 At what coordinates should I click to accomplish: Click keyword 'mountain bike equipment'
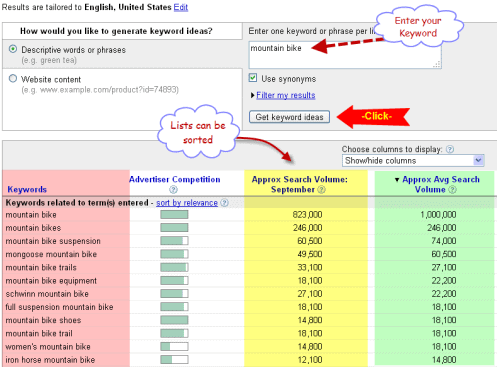[51, 281]
